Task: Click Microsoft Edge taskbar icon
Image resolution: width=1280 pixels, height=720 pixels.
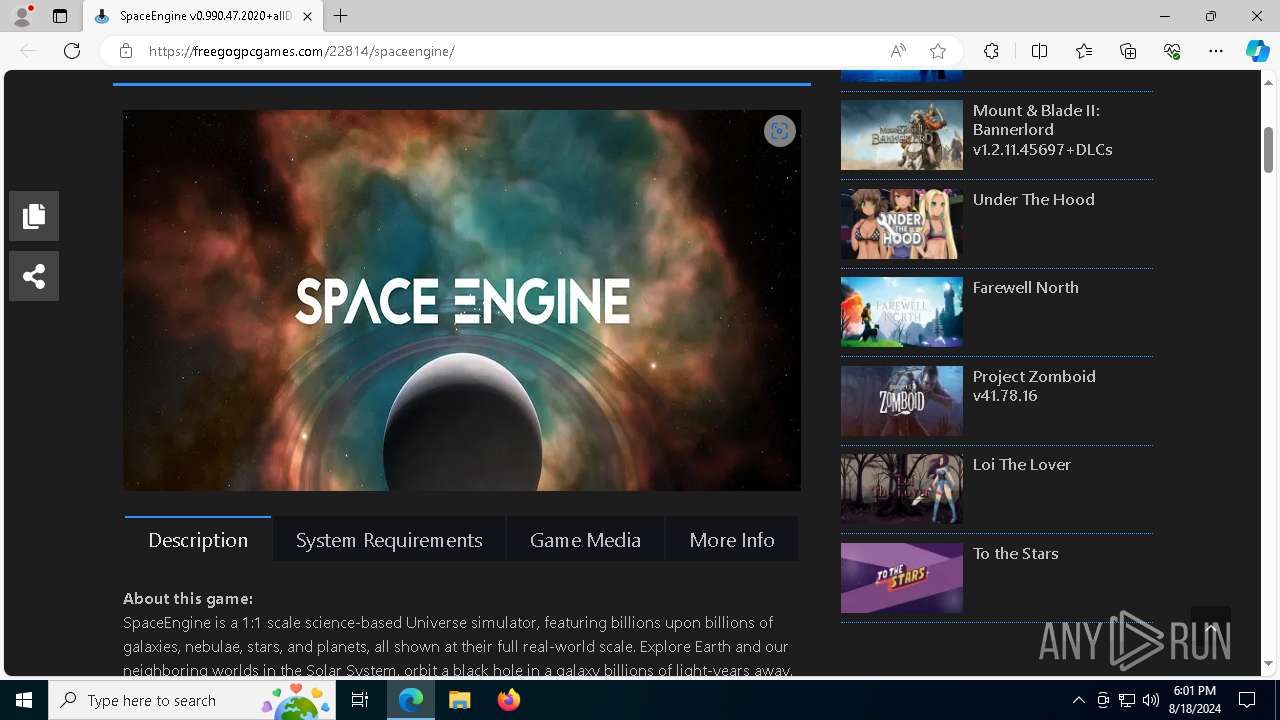Action: (411, 700)
